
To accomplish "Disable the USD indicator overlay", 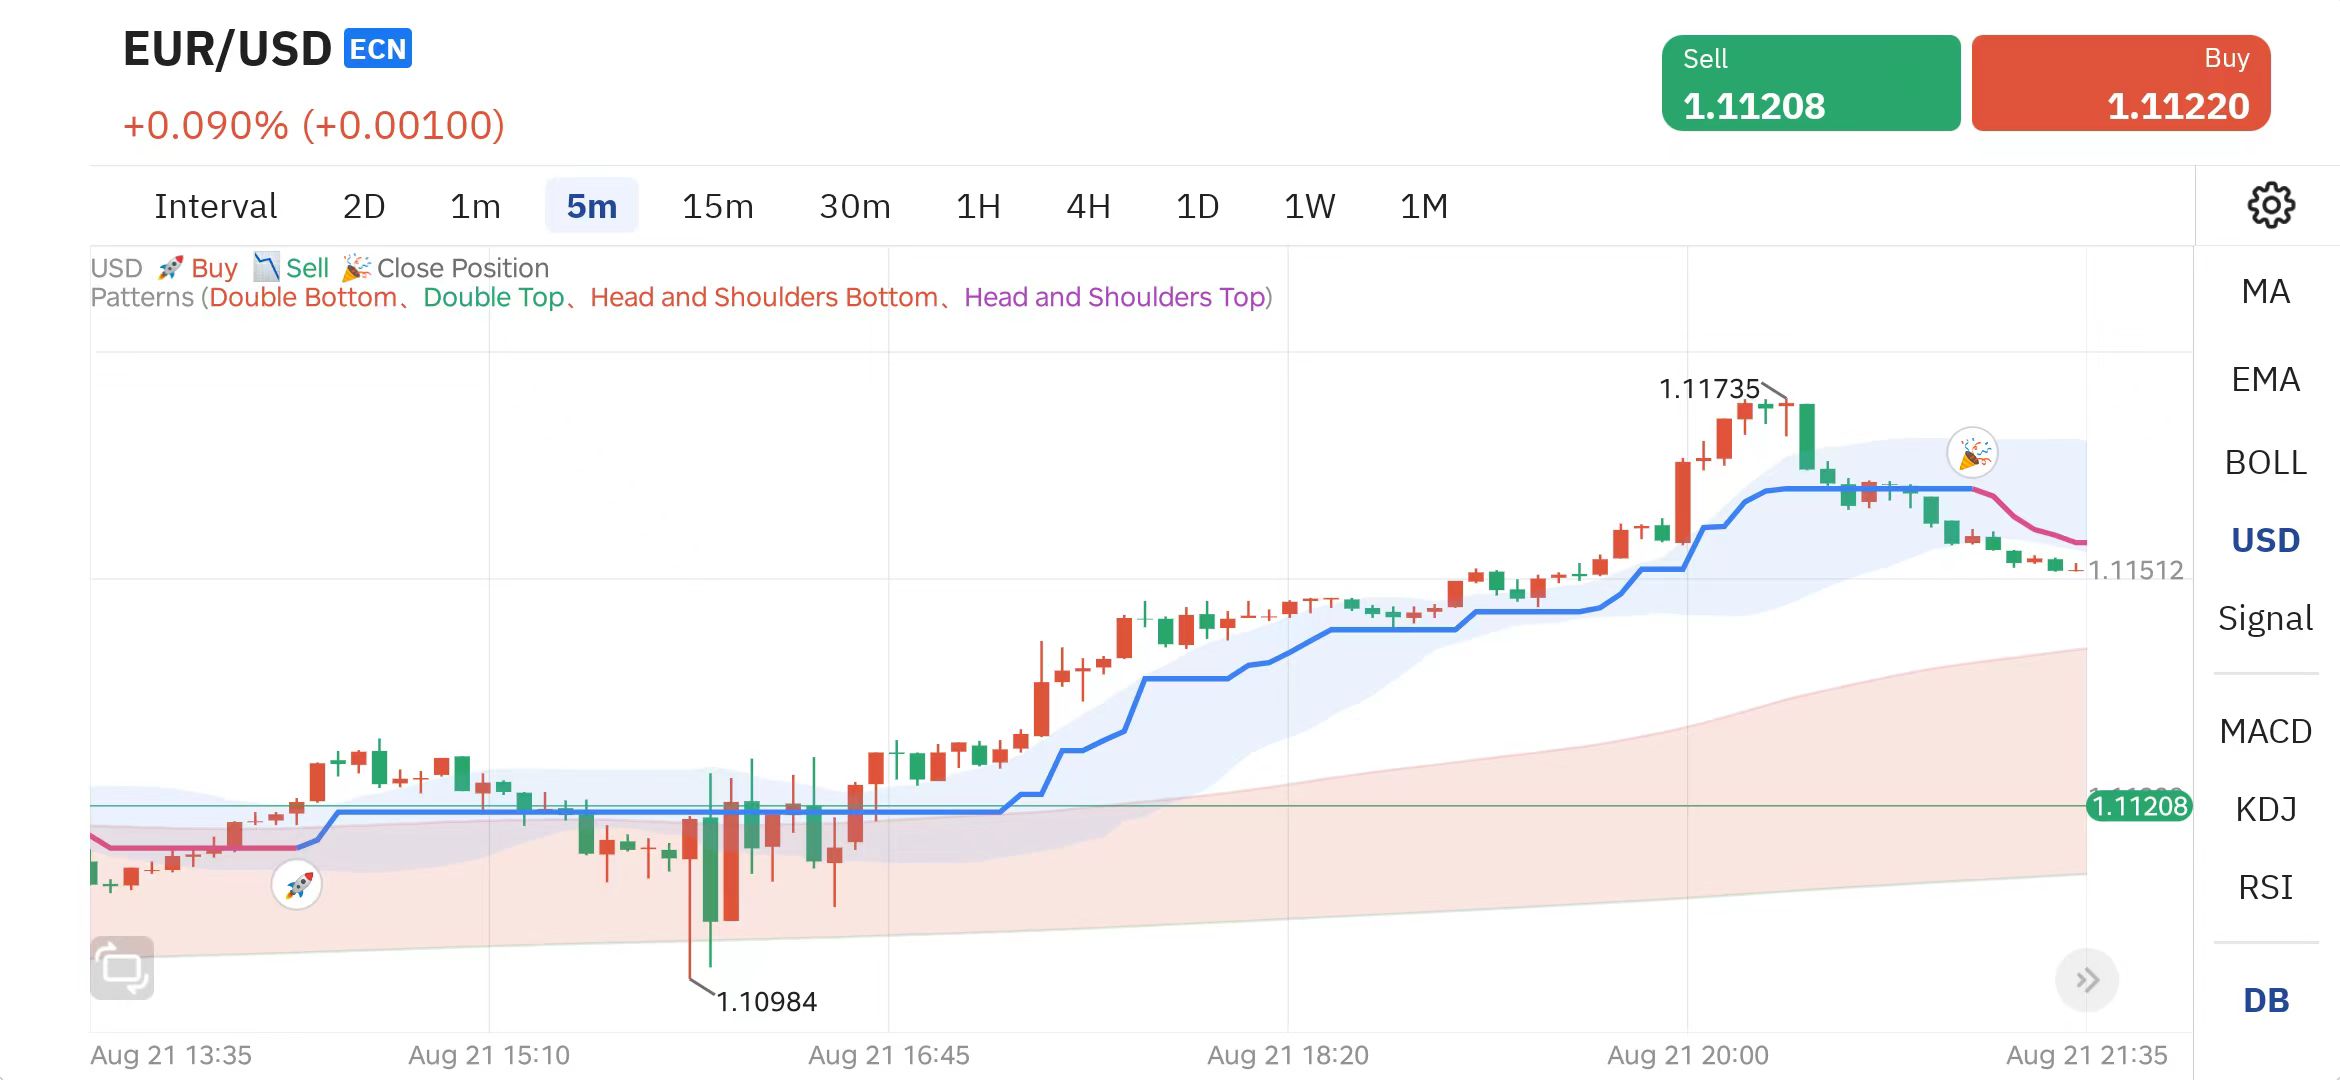I will tap(2265, 540).
